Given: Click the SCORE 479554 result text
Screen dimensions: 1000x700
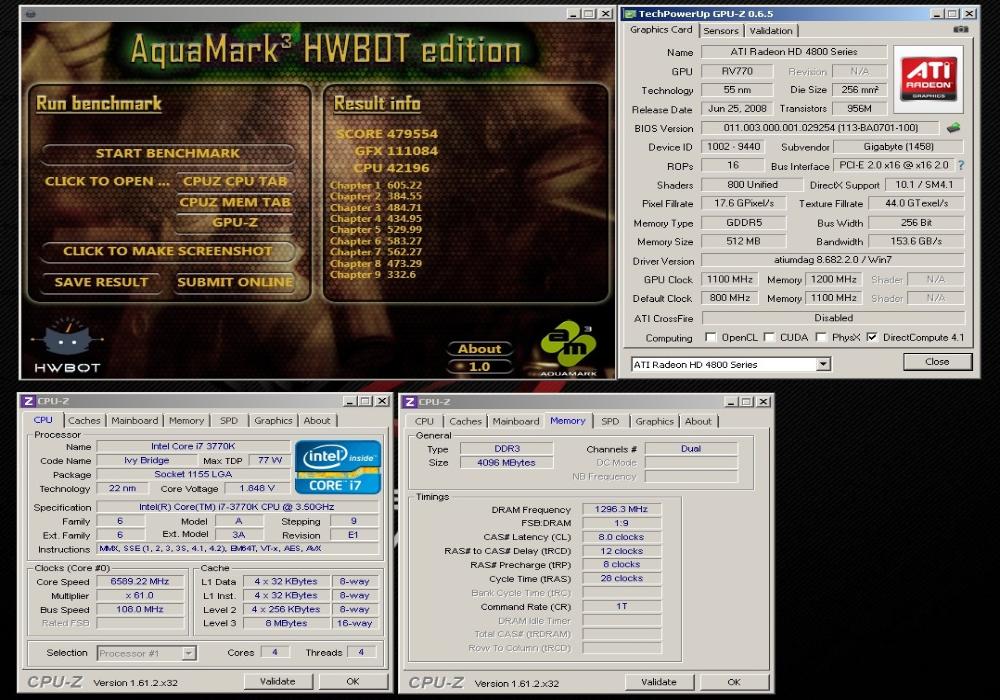Looking at the screenshot, I should 387,134.
